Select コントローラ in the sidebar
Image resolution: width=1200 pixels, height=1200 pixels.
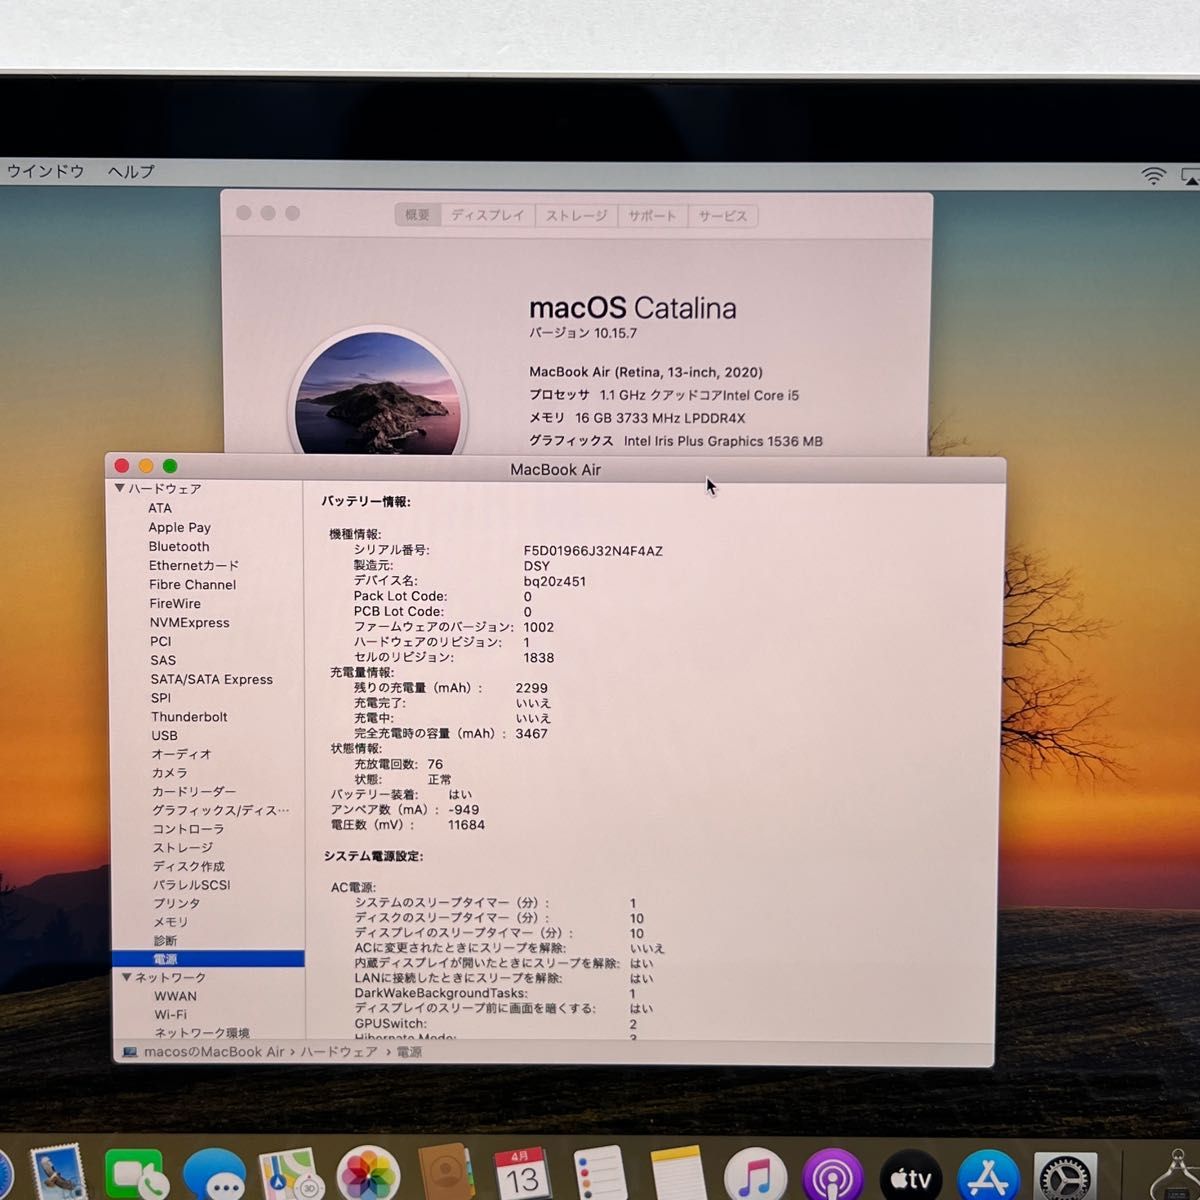188,829
